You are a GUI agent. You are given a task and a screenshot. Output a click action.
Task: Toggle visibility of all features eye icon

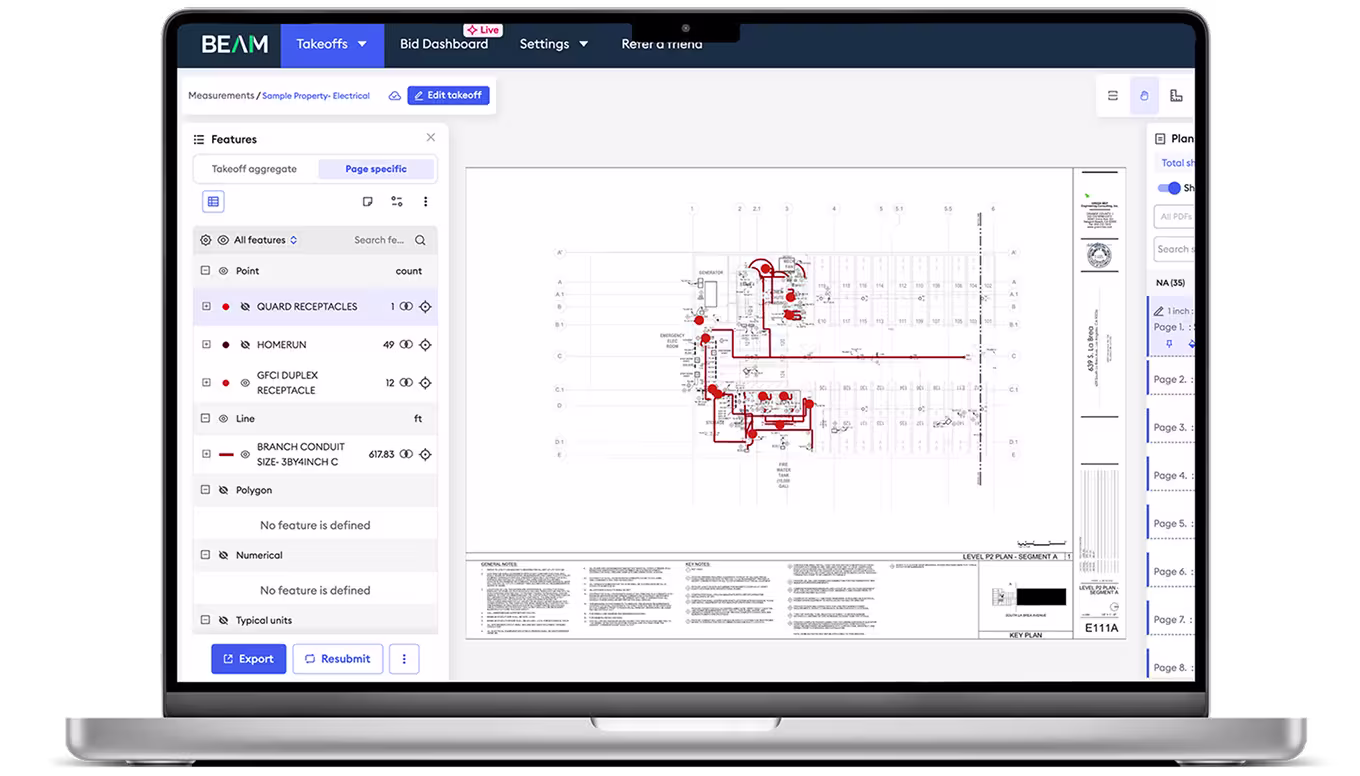pyautogui.click(x=223, y=240)
